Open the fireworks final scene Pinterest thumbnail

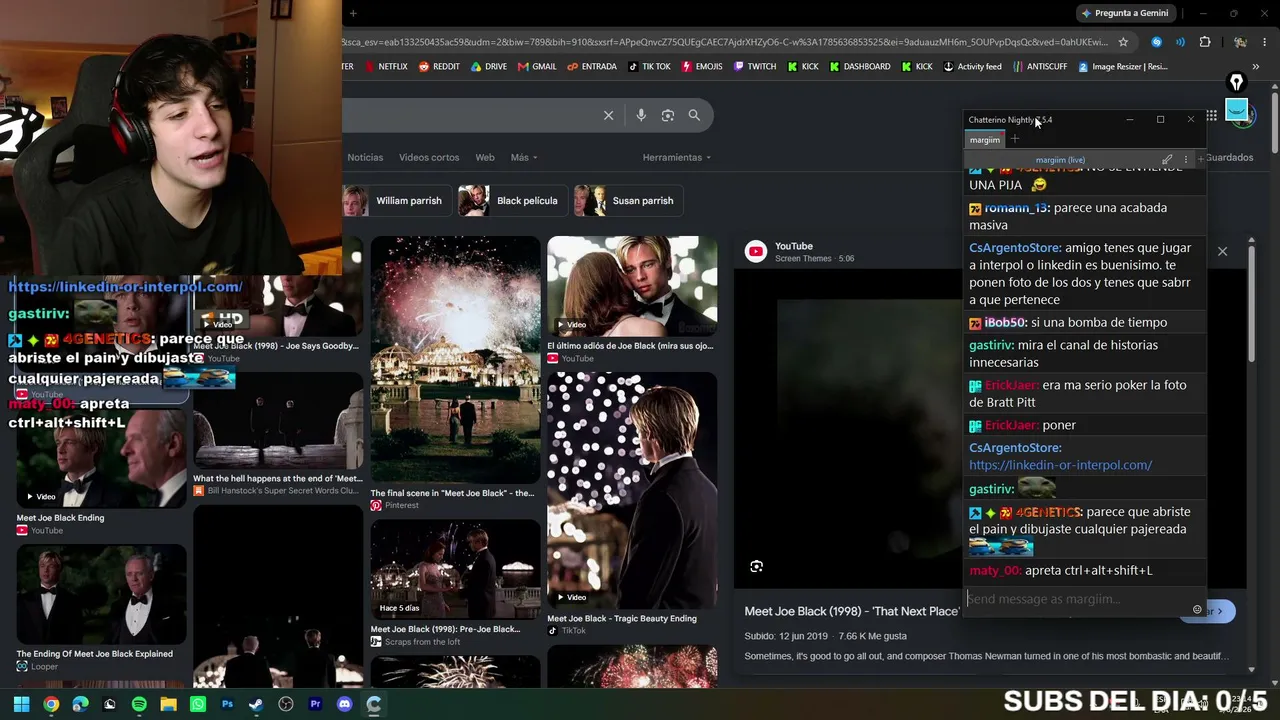[x=455, y=359]
